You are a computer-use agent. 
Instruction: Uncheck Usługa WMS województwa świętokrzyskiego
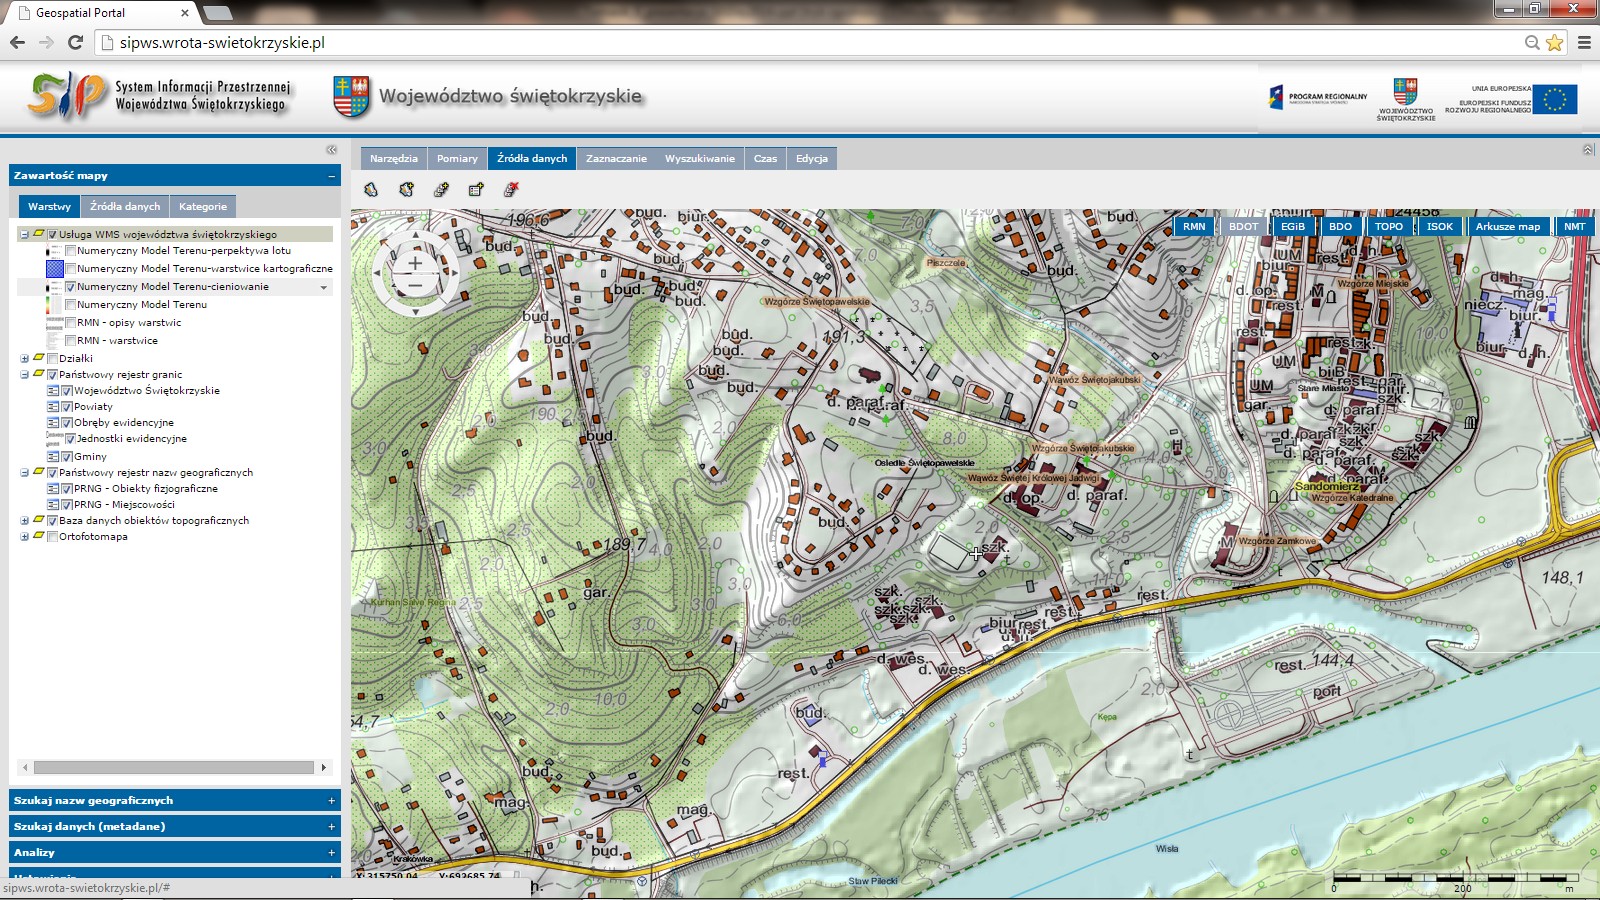[53, 235]
